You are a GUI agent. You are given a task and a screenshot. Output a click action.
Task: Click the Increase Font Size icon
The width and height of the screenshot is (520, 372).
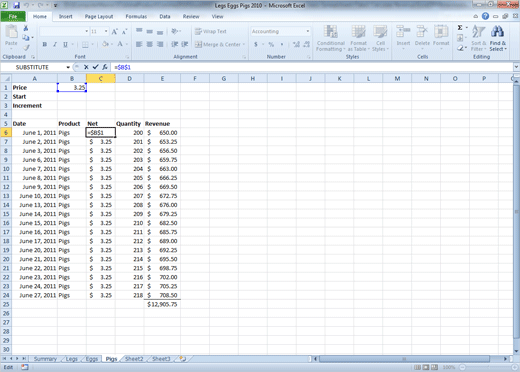click(114, 32)
